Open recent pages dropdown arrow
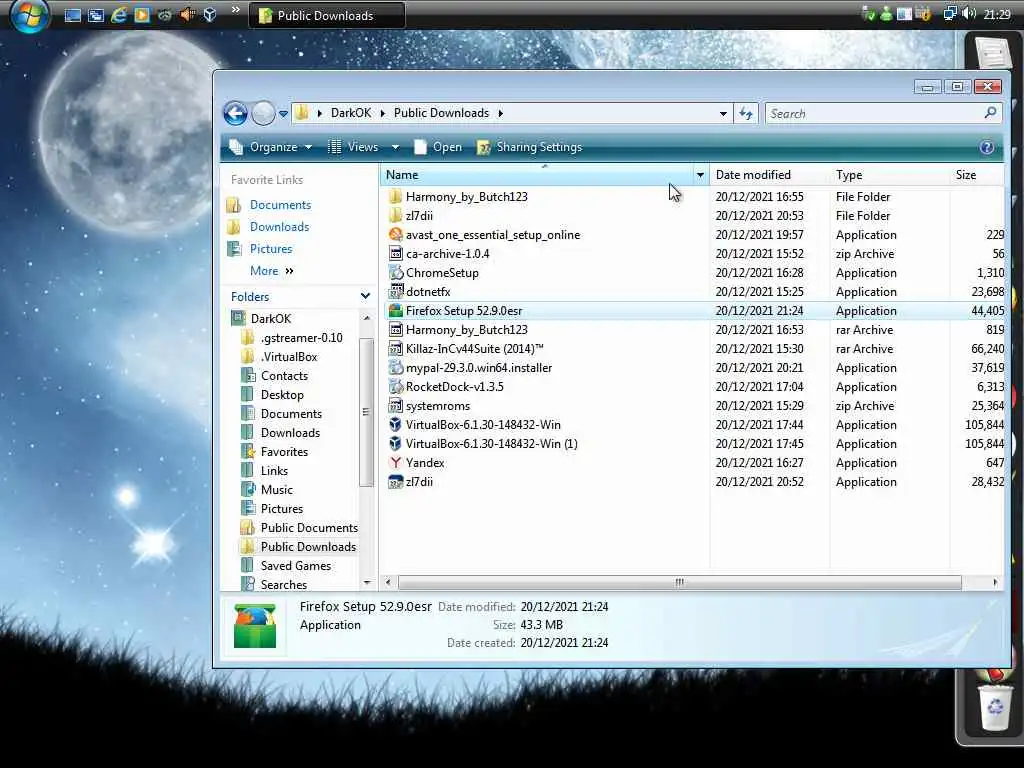 tap(283, 114)
